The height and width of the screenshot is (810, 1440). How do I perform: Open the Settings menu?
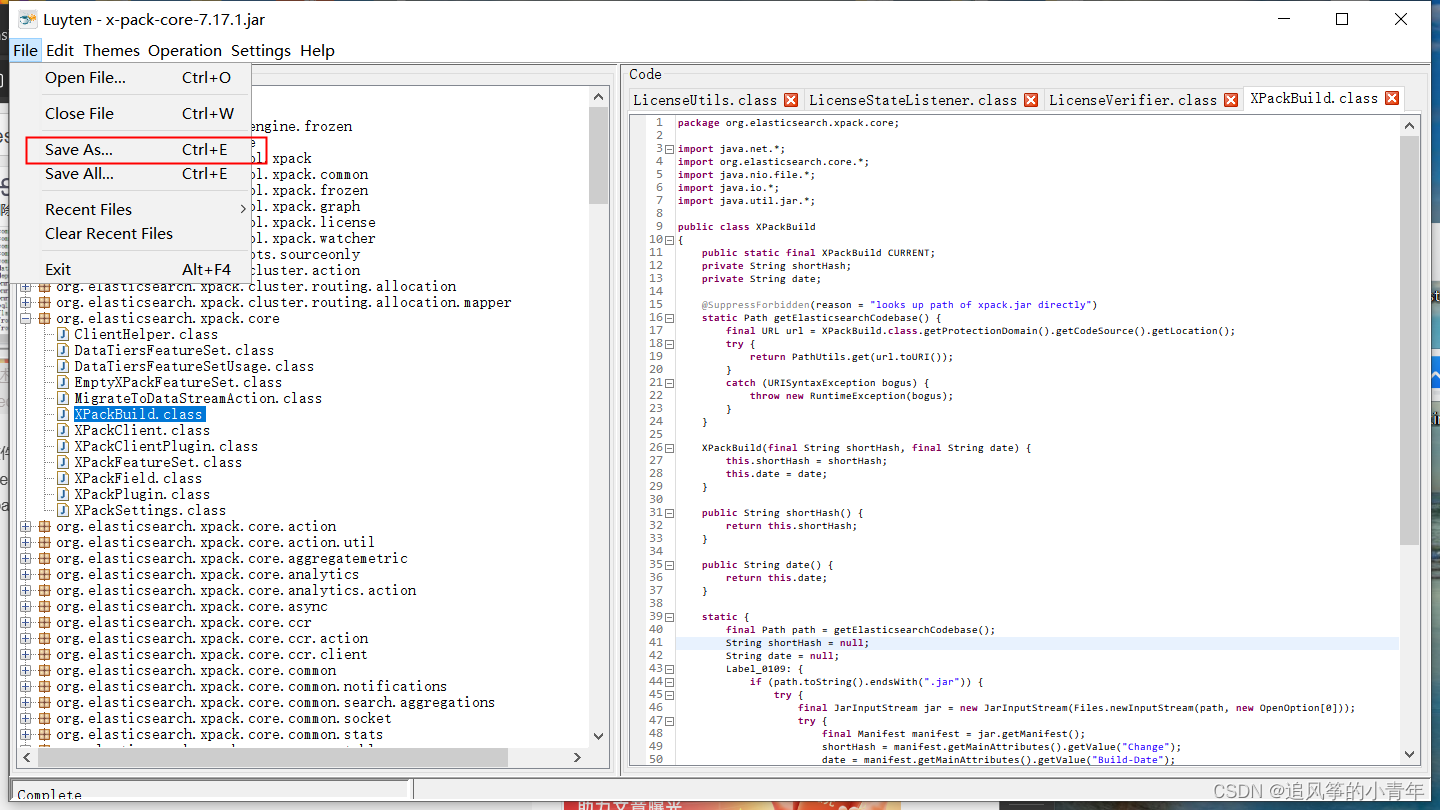tap(261, 50)
